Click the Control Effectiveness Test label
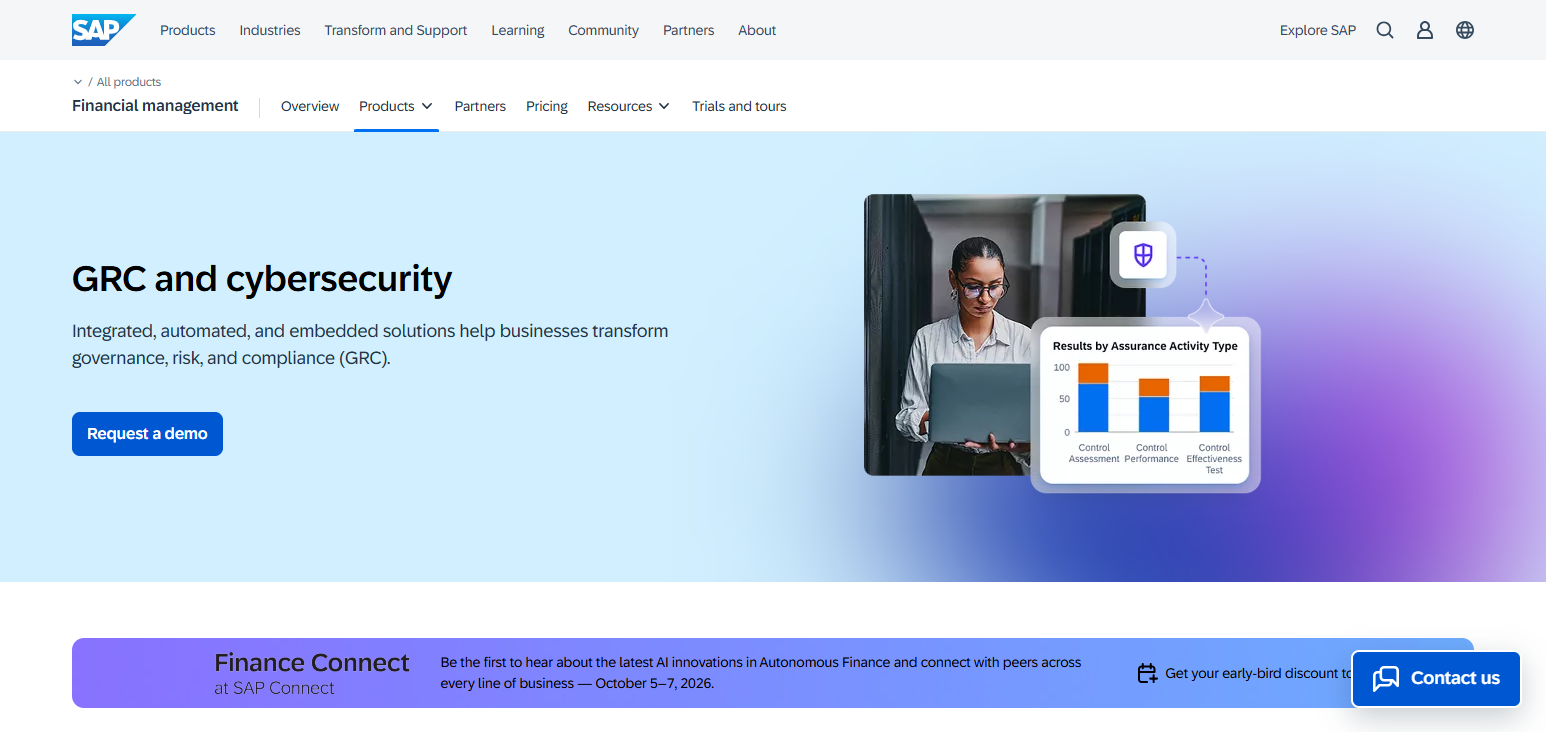Viewport: 1546px width, 732px height. pos(1214,459)
